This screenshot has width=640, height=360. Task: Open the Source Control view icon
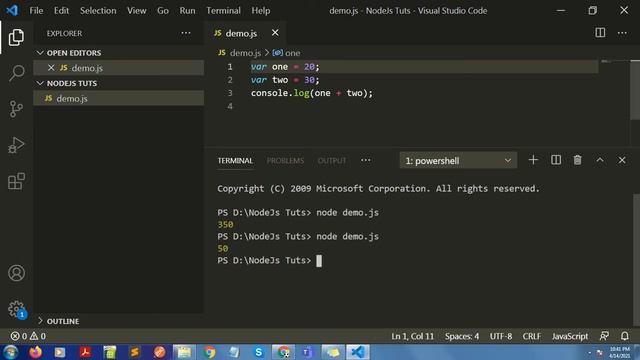tap(16, 109)
